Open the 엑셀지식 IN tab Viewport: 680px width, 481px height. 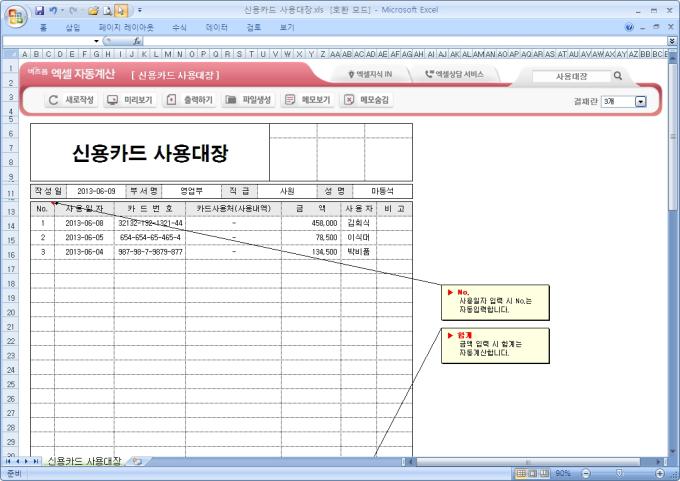click(370, 75)
